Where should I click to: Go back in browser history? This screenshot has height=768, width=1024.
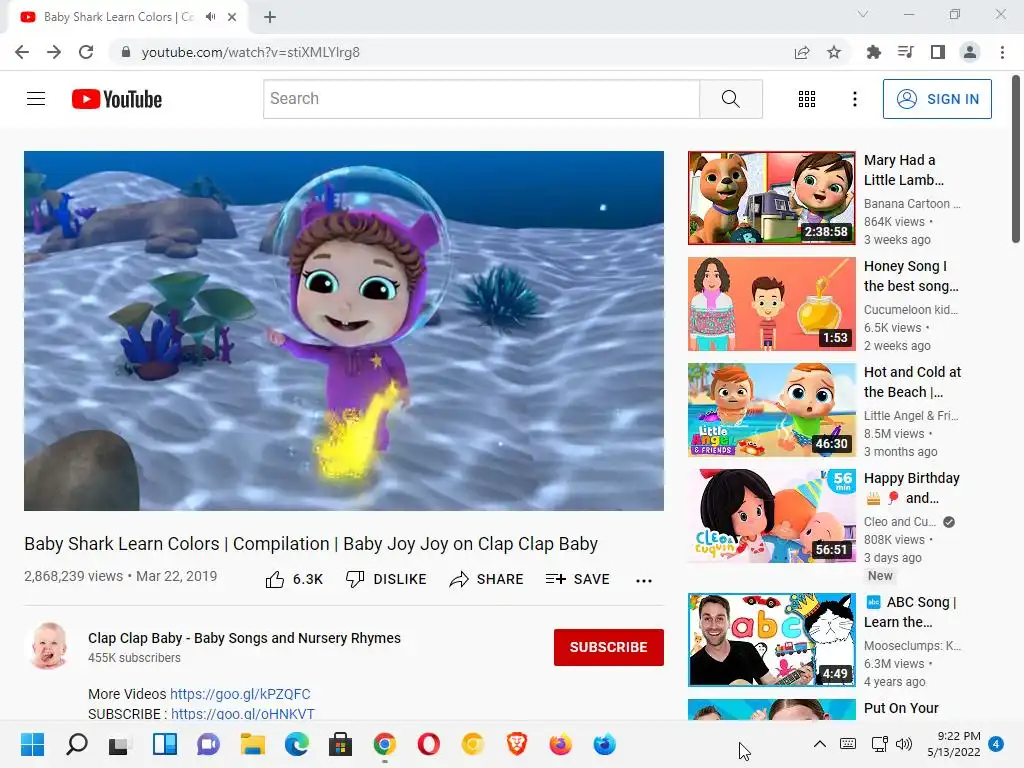(22, 52)
